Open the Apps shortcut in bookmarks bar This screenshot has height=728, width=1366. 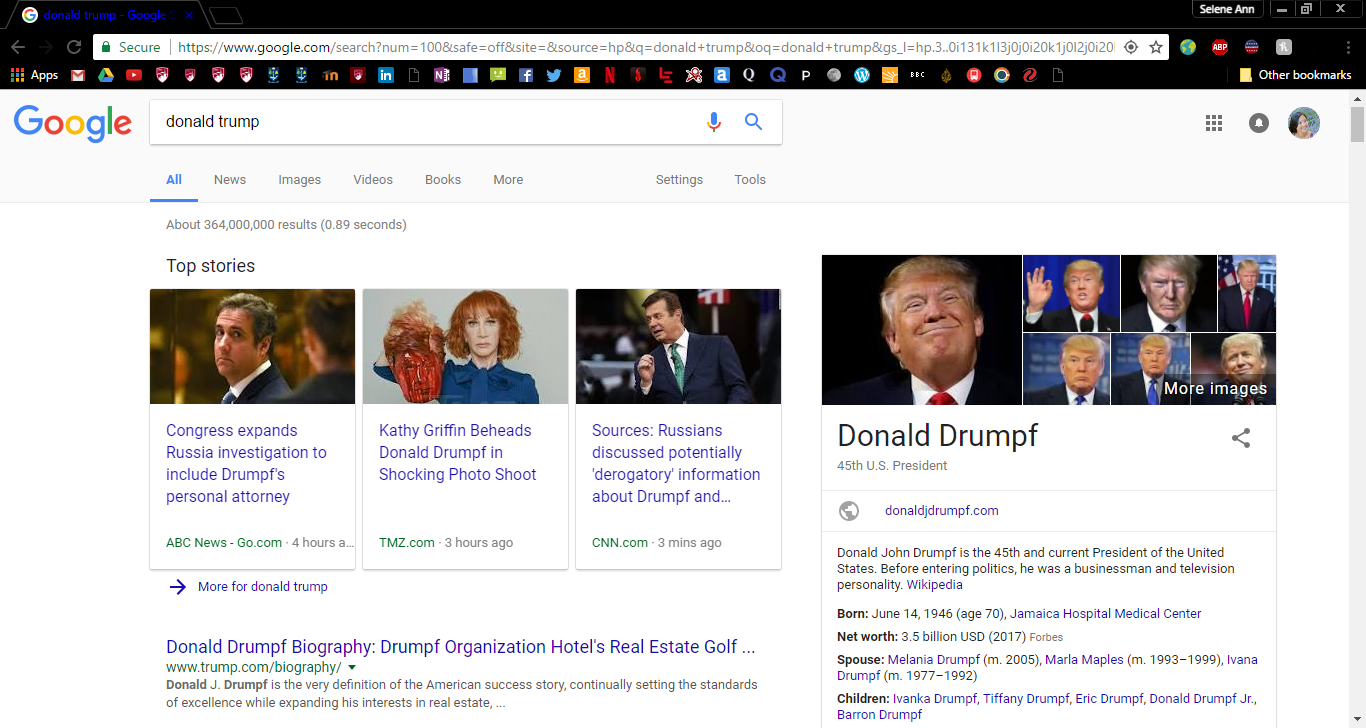[35, 75]
